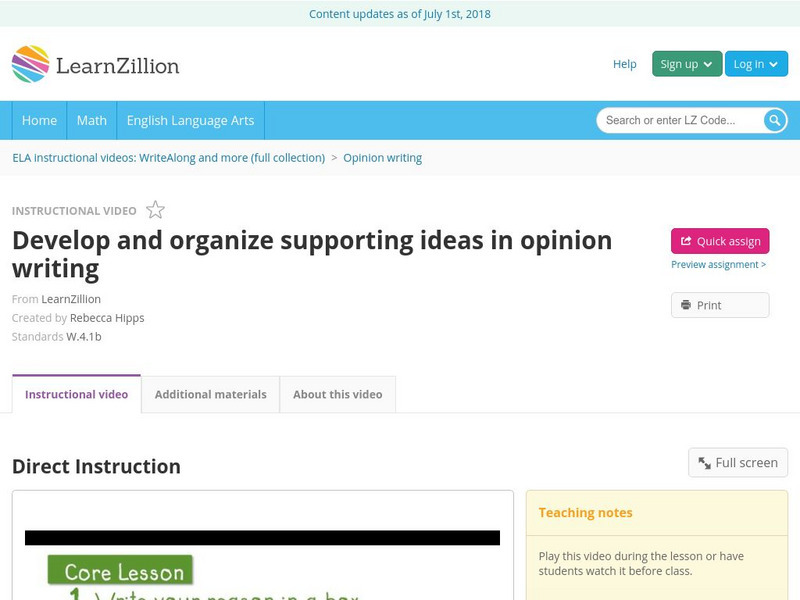Open the Preview assignment link

point(718,265)
